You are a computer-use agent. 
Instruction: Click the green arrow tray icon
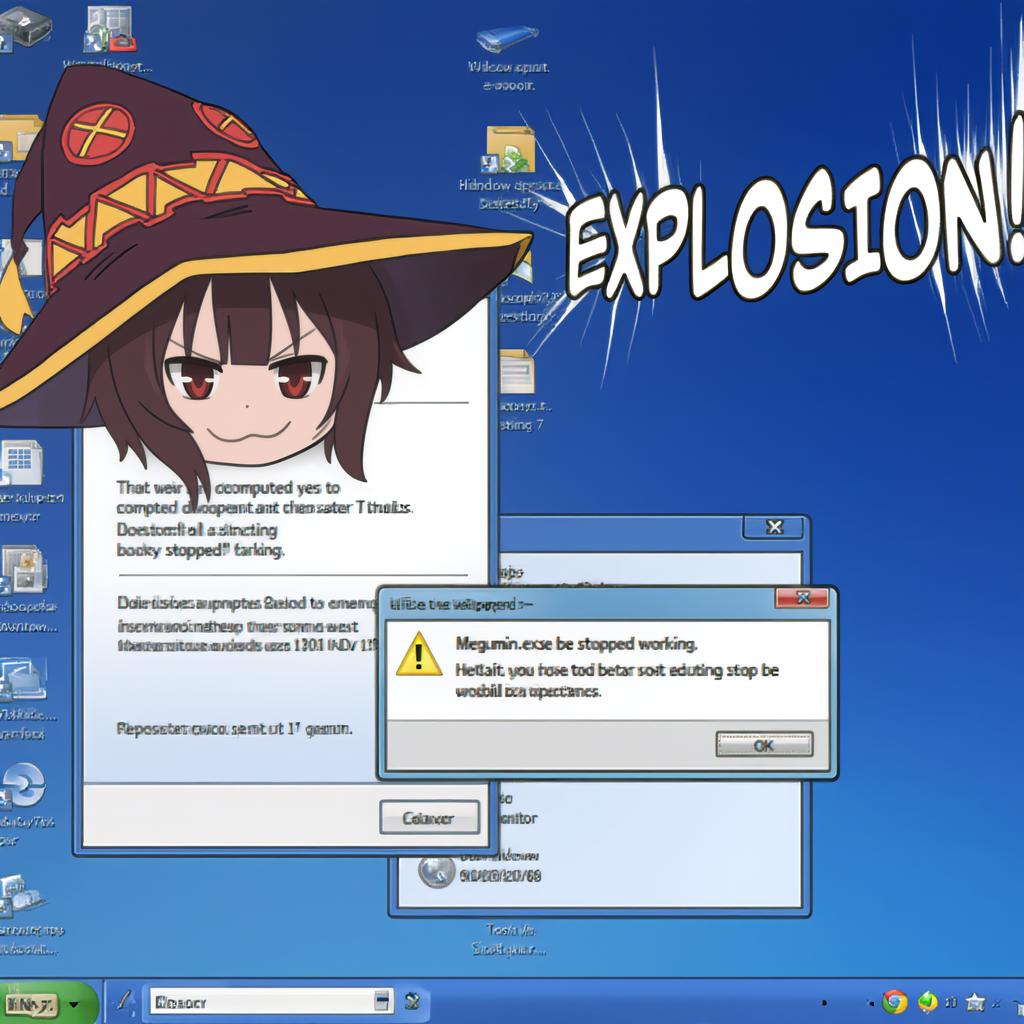(927, 1002)
